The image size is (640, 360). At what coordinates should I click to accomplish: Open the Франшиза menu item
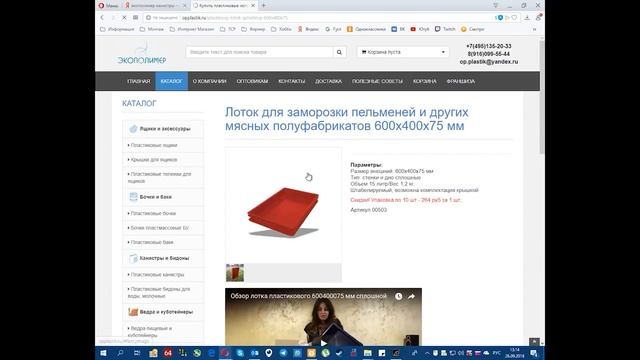460,81
